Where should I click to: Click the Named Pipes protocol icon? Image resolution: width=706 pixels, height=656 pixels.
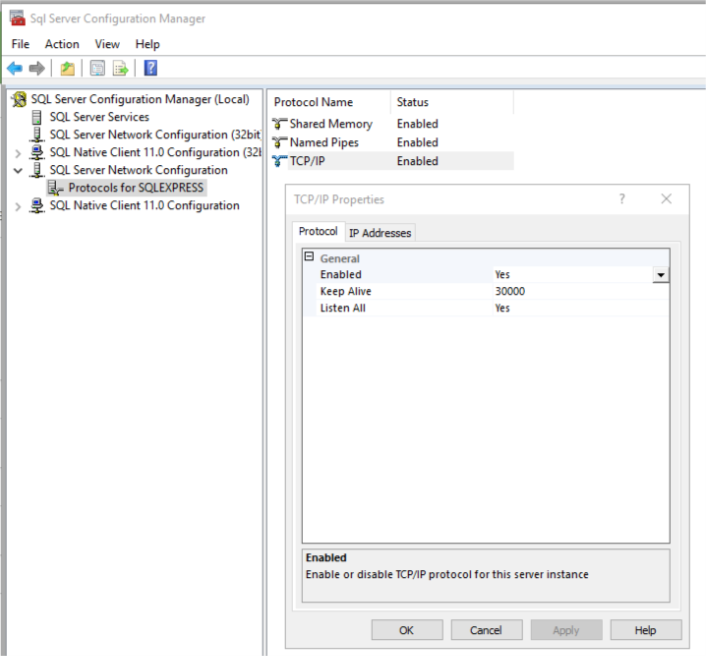point(280,142)
